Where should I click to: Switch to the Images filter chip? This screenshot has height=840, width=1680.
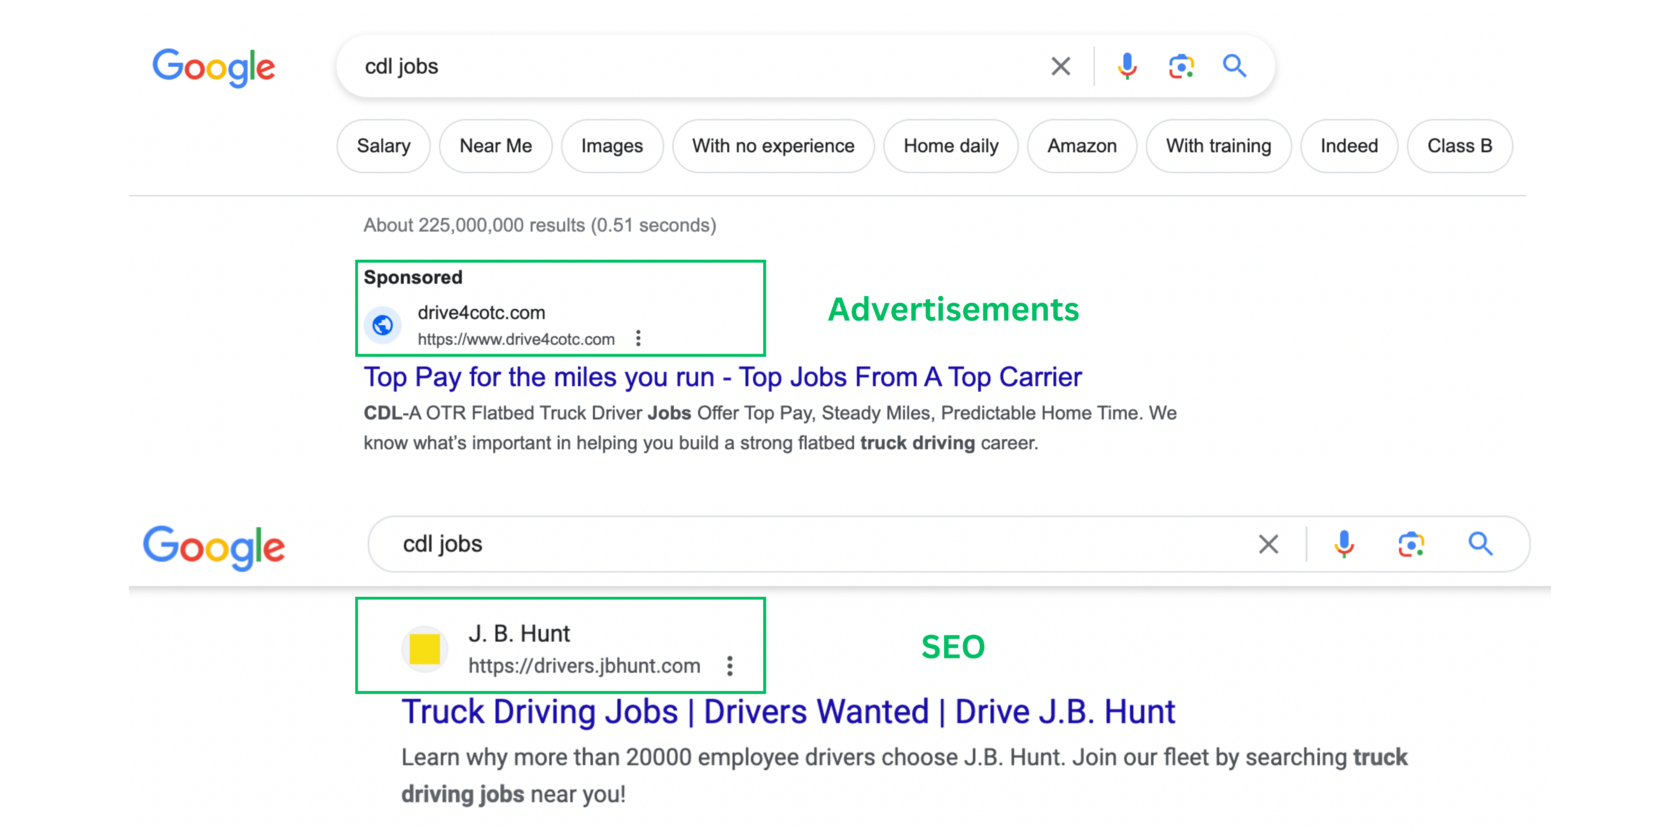pyautogui.click(x=612, y=146)
